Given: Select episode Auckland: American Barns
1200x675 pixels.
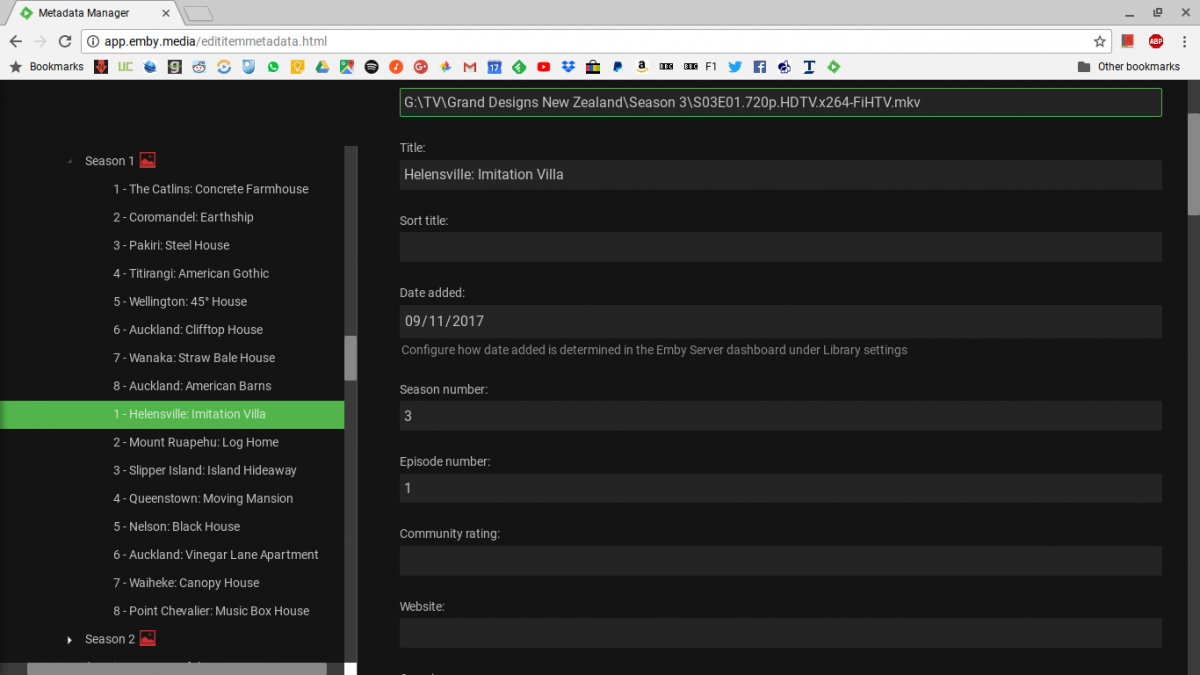Looking at the screenshot, I should [192, 385].
